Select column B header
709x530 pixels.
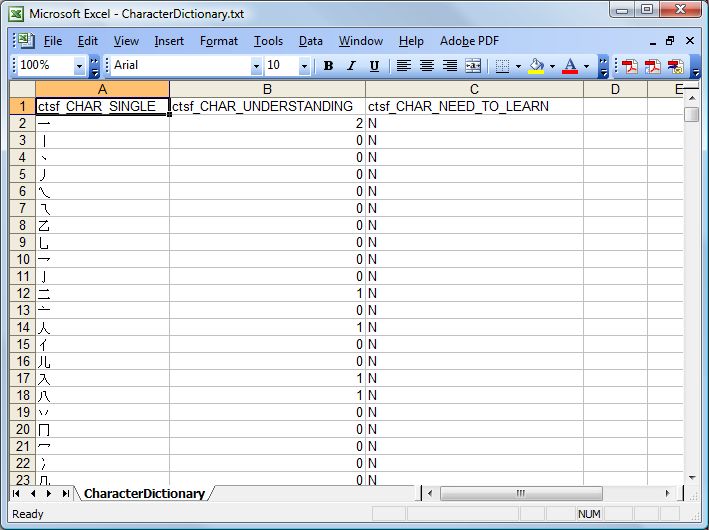click(x=267, y=89)
